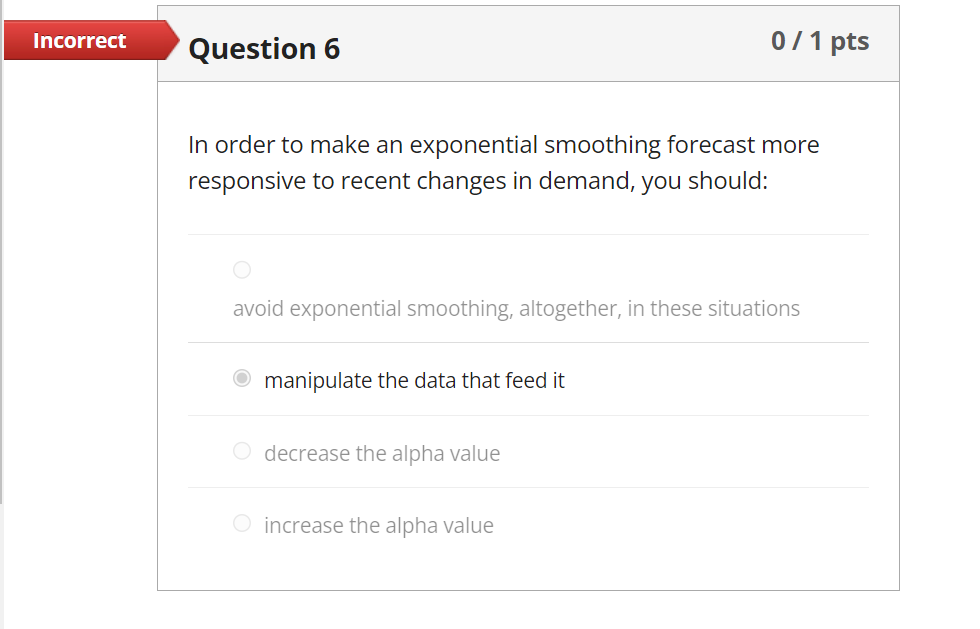Click the answer text 'increase the alpha value'
Image resolution: width=980 pixels, height=629 pixels.
pos(377,524)
